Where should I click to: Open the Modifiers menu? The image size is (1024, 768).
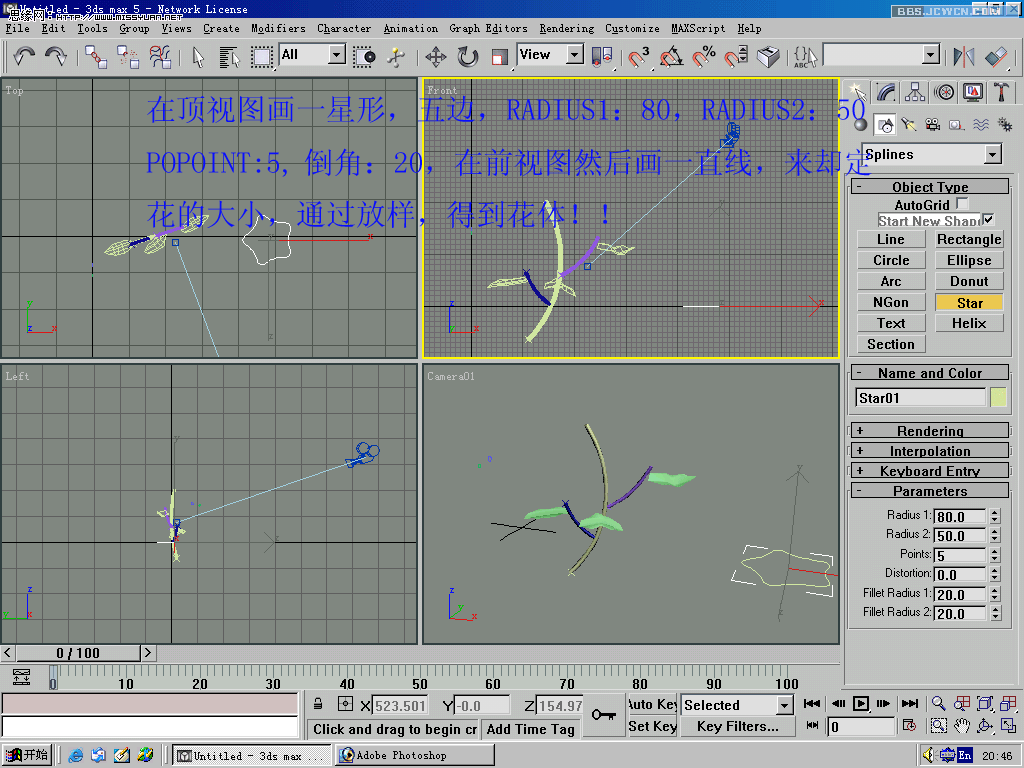pos(278,28)
